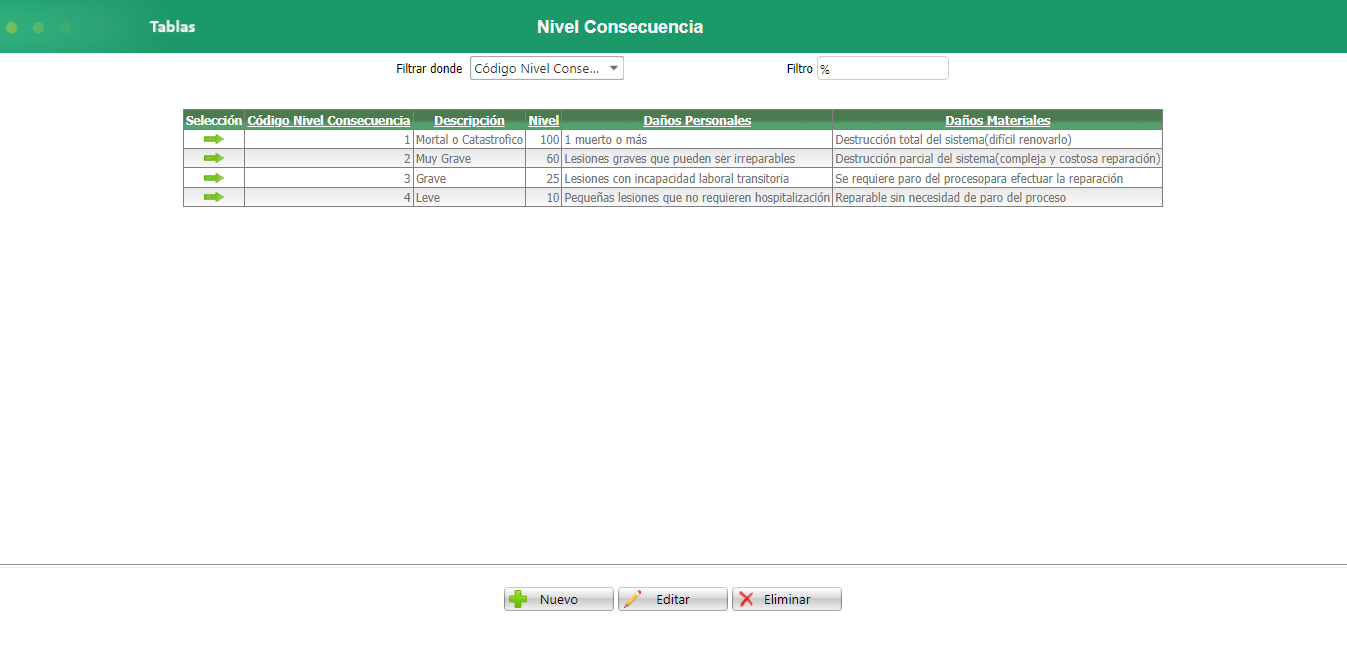Click the Selección column header

[214, 120]
